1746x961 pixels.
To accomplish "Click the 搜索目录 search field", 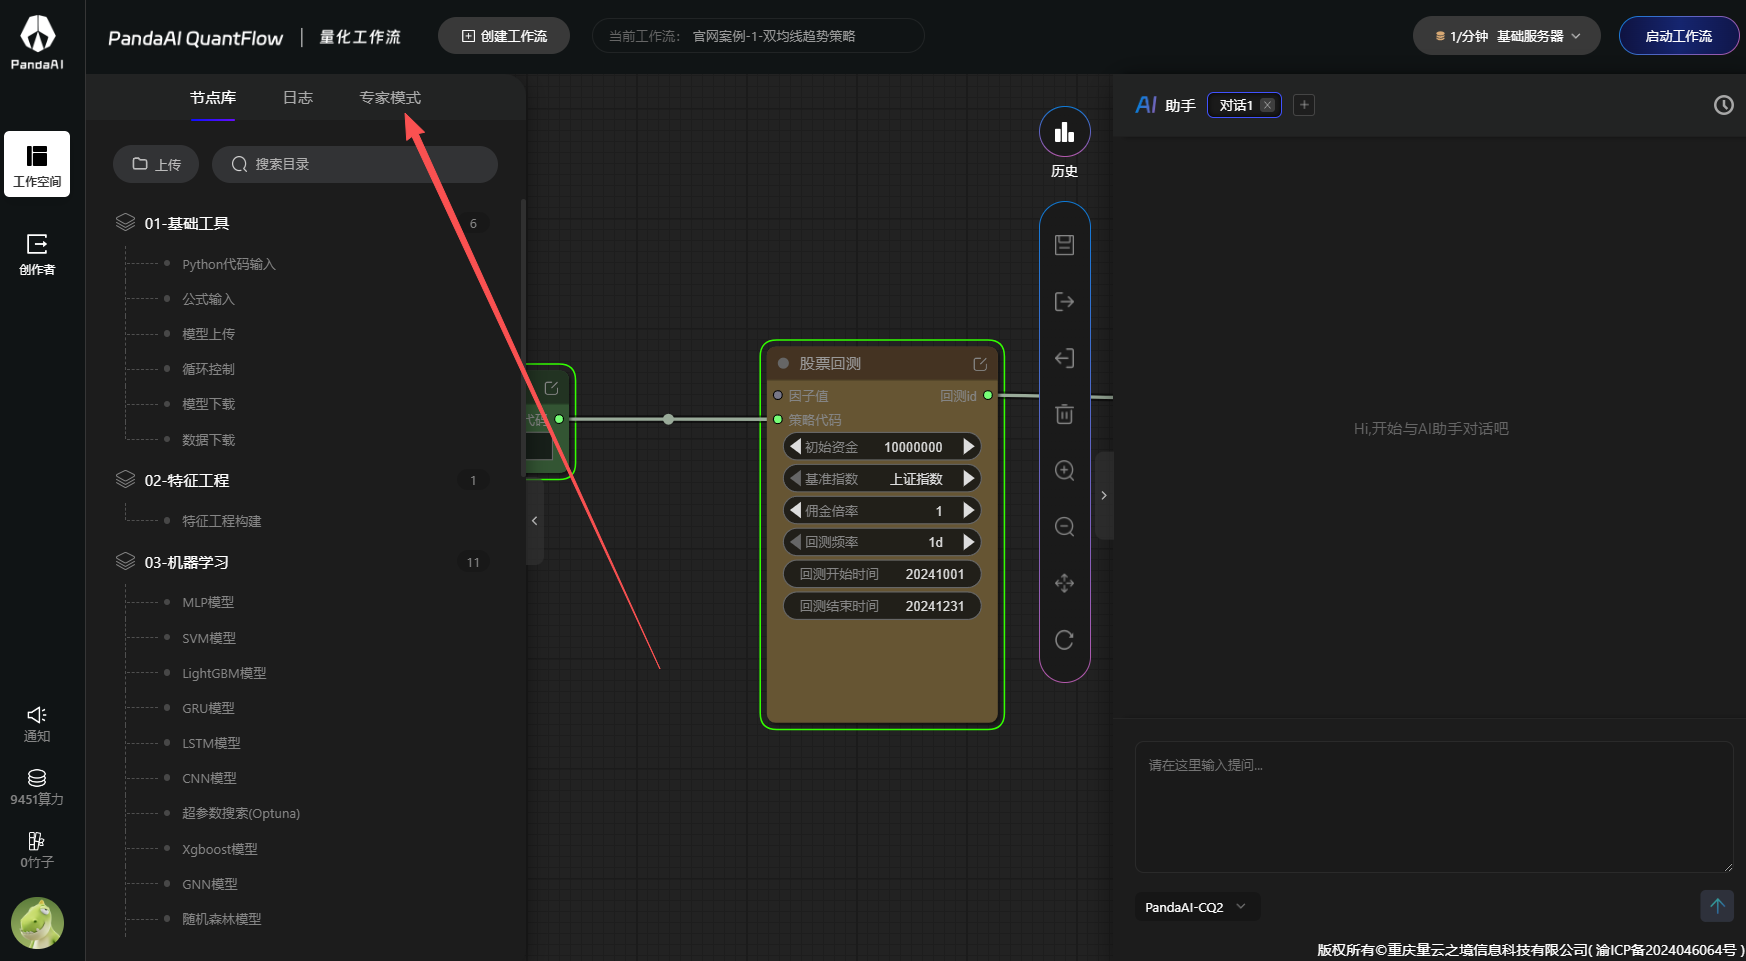I will (355, 164).
